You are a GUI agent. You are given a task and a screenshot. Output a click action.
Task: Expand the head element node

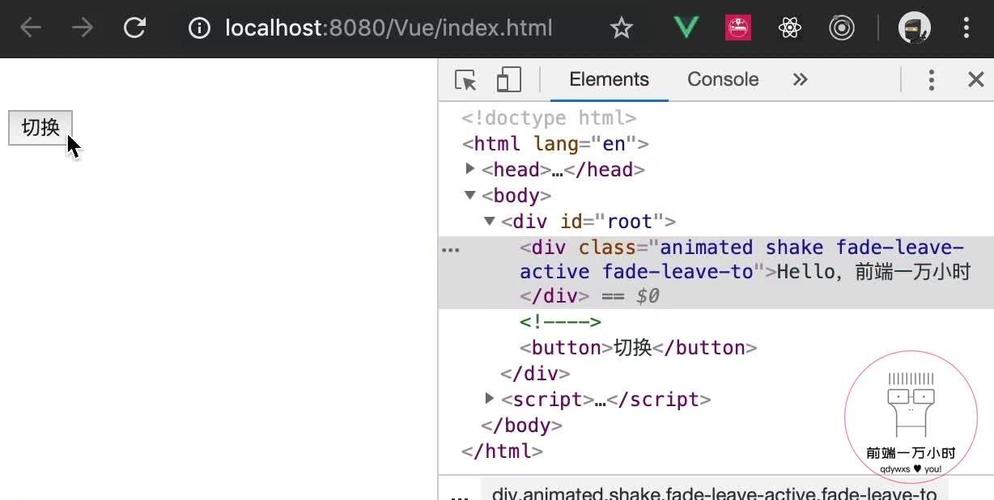471,169
